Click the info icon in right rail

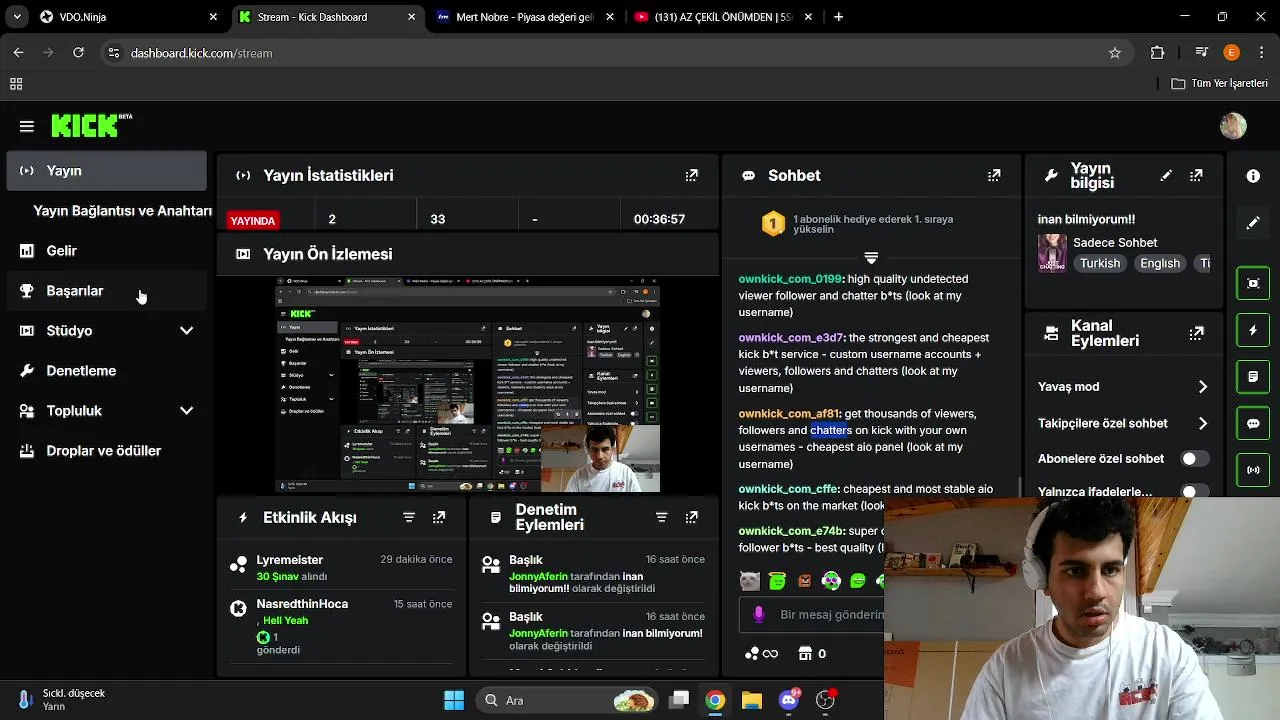click(1253, 176)
